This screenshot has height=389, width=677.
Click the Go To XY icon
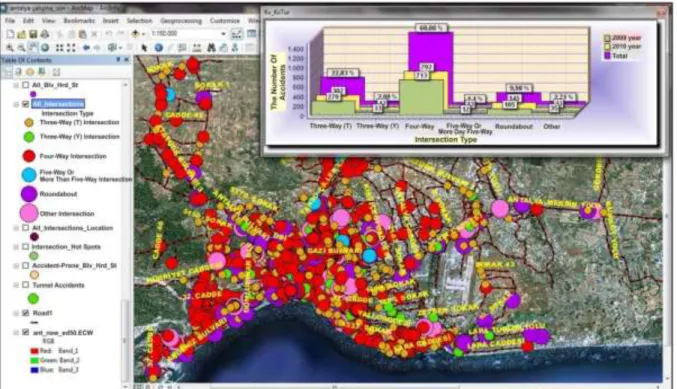pos(235,47)
